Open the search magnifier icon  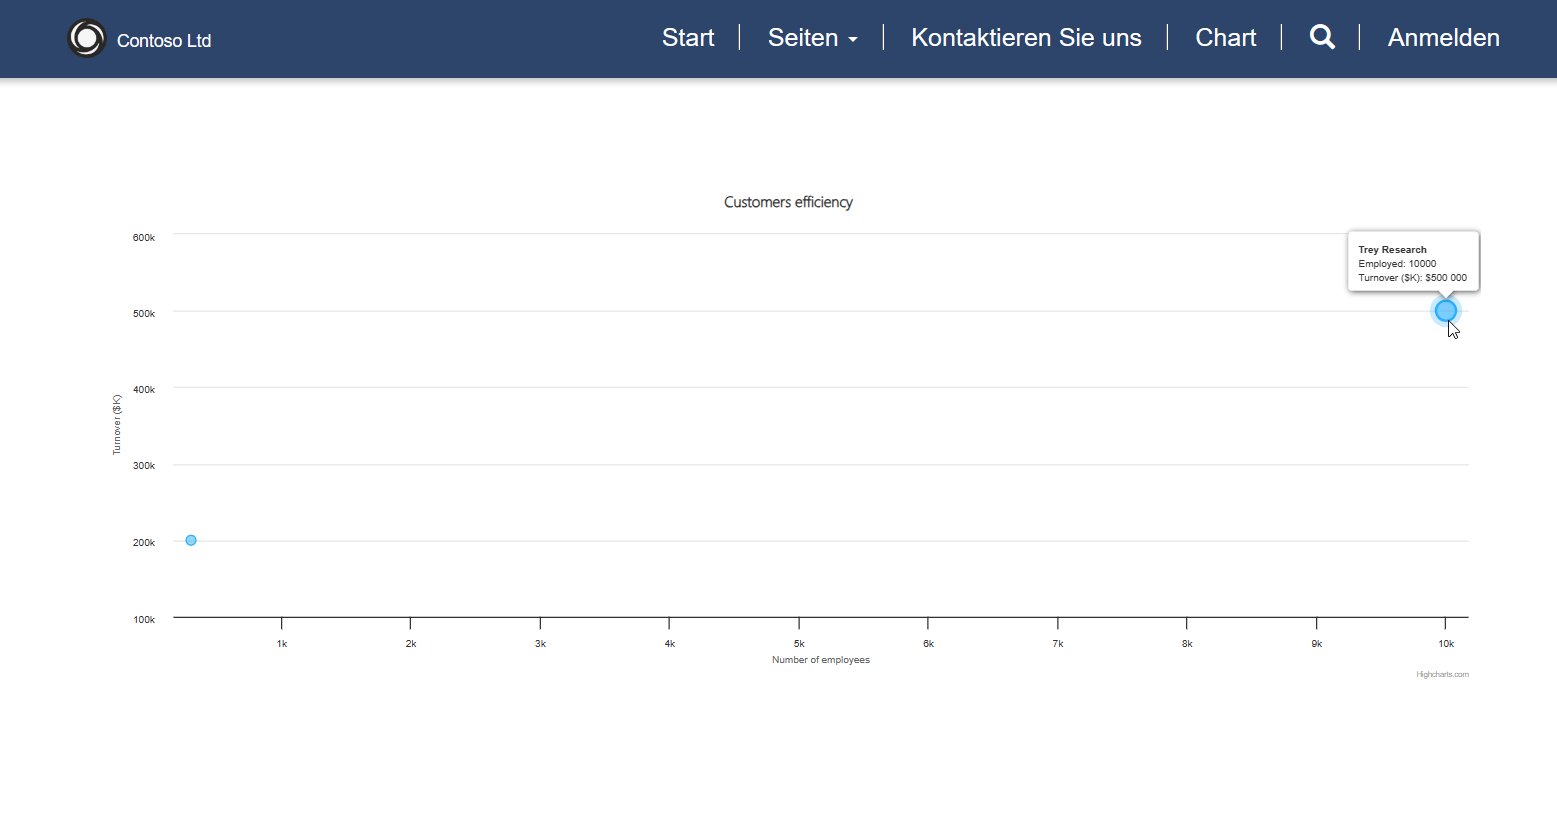1322,37
